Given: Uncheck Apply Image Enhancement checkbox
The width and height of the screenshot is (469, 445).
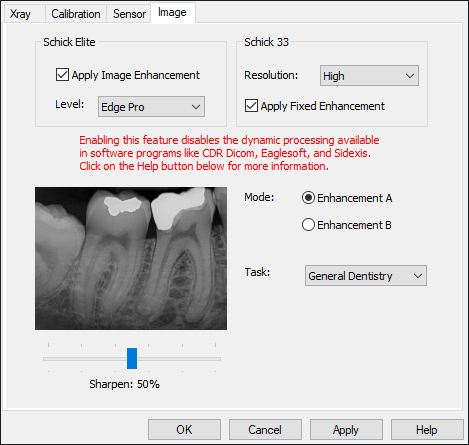Looking at the screenshot, I should [62, 75].
